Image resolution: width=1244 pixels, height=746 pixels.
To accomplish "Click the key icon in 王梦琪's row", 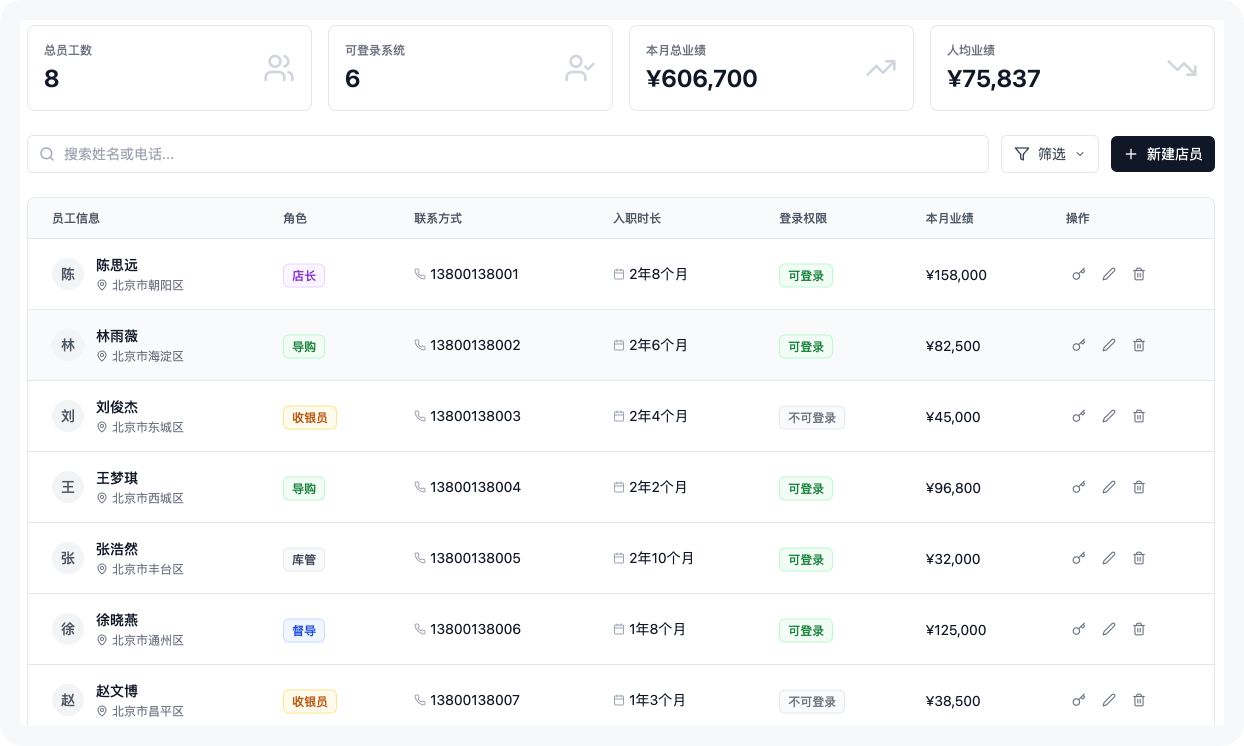I will pos(1079,487).
